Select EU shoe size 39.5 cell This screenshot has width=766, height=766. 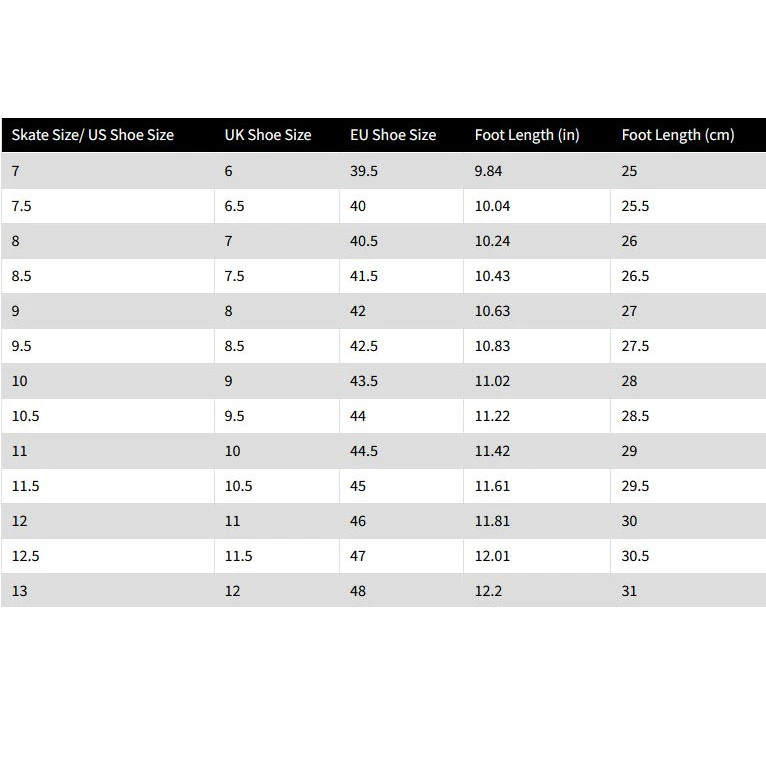point(364,171)
